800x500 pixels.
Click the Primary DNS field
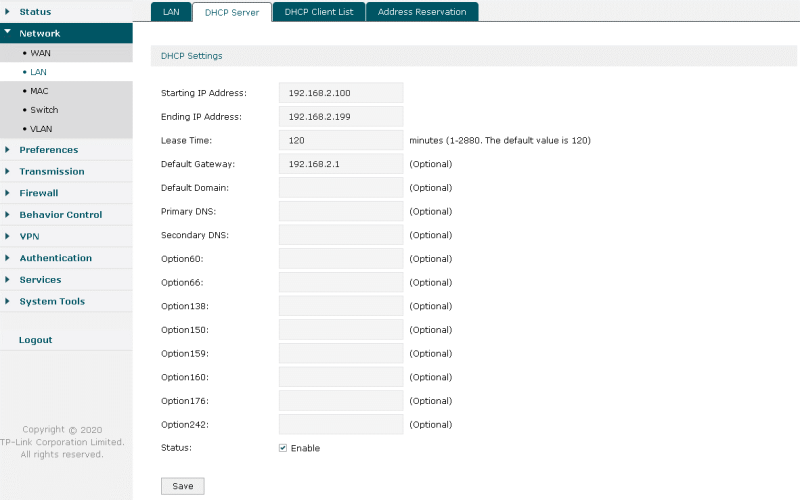[x=341, y=211]
